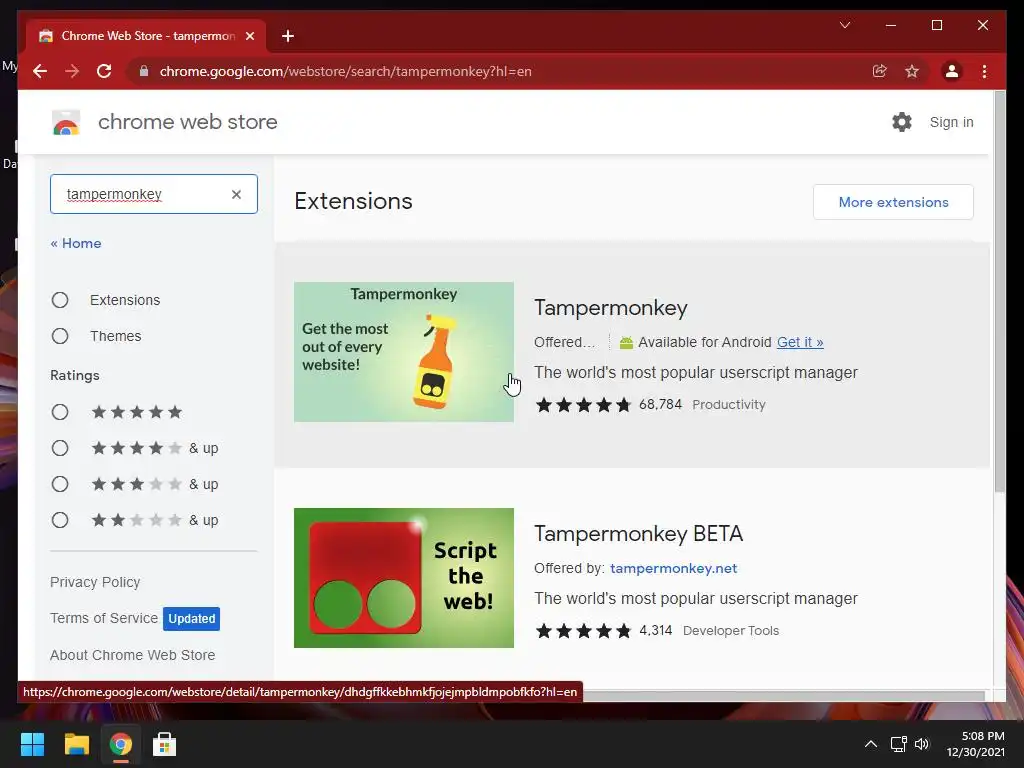Screen dimensions: 1024x768
Task: Open Chrome's three-dot menu
Action: 984,71
